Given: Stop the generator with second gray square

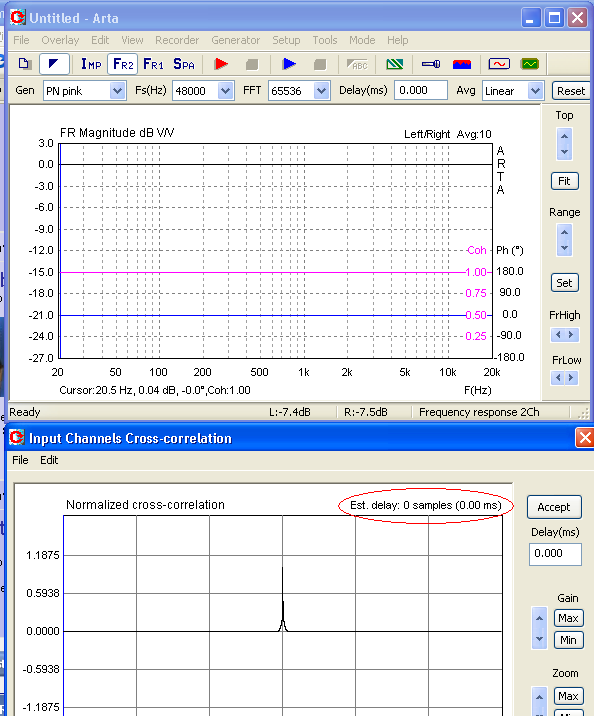Looking at the screenshot, I should click(320, 64).
